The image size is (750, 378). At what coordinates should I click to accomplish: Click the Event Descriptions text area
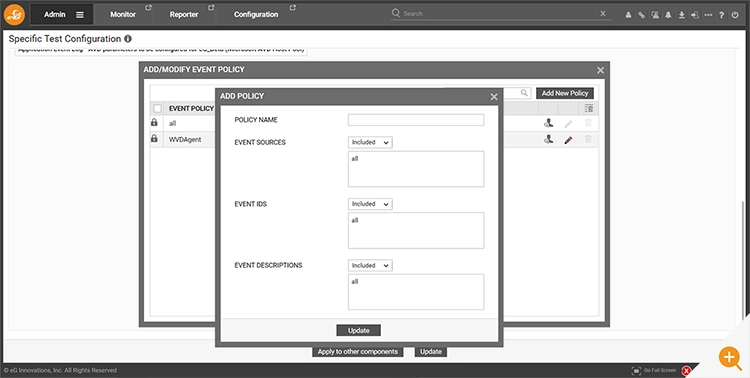(x=416, y=292)
